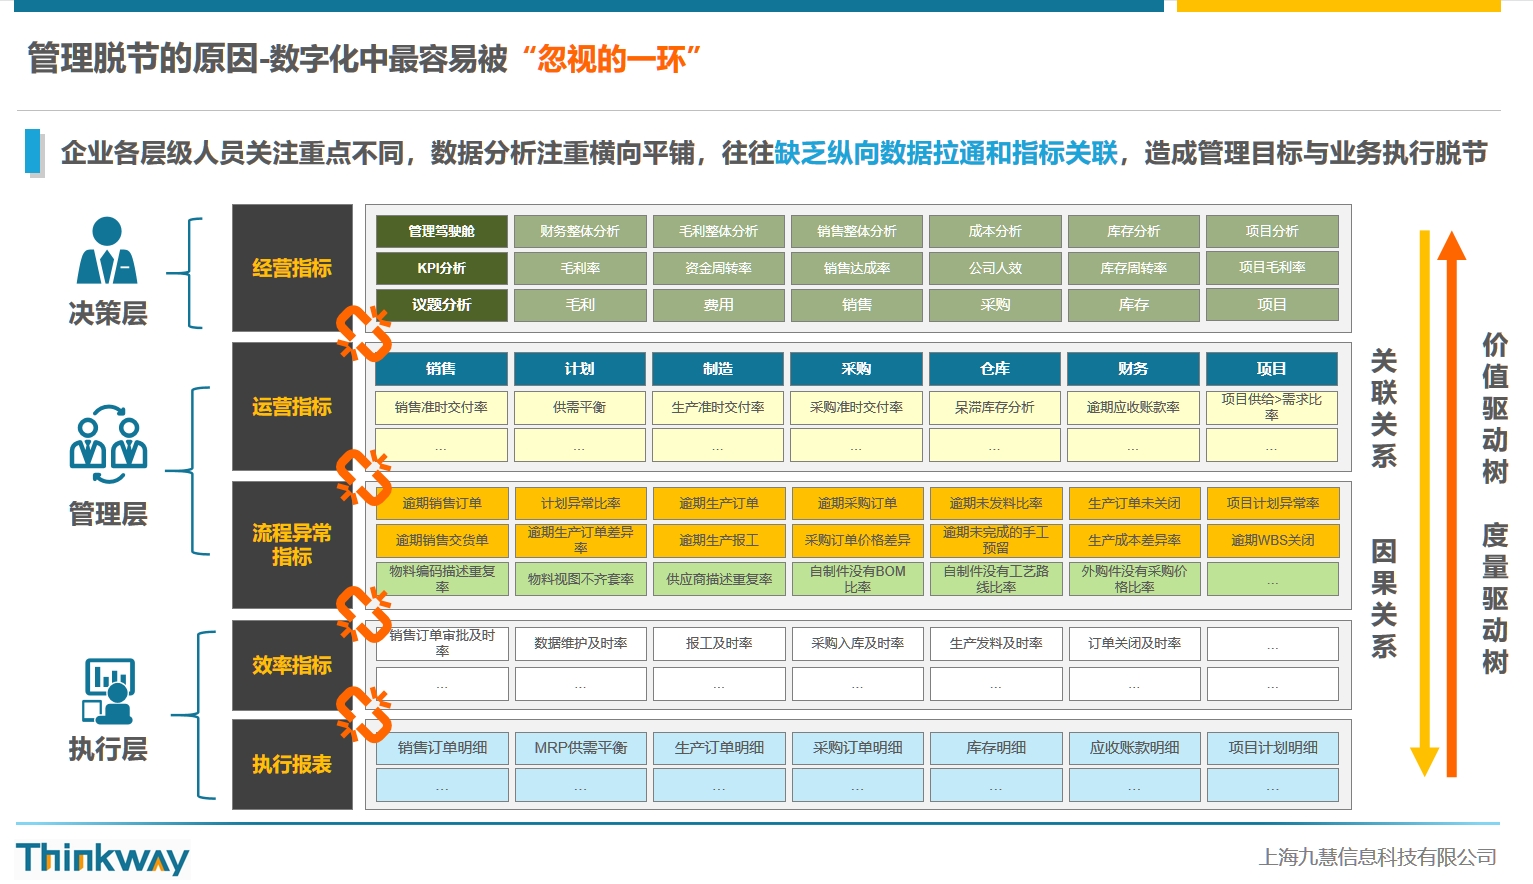Click the blue 制造 header
Viewport: 1533px width, 884px height.
[718, 369]
